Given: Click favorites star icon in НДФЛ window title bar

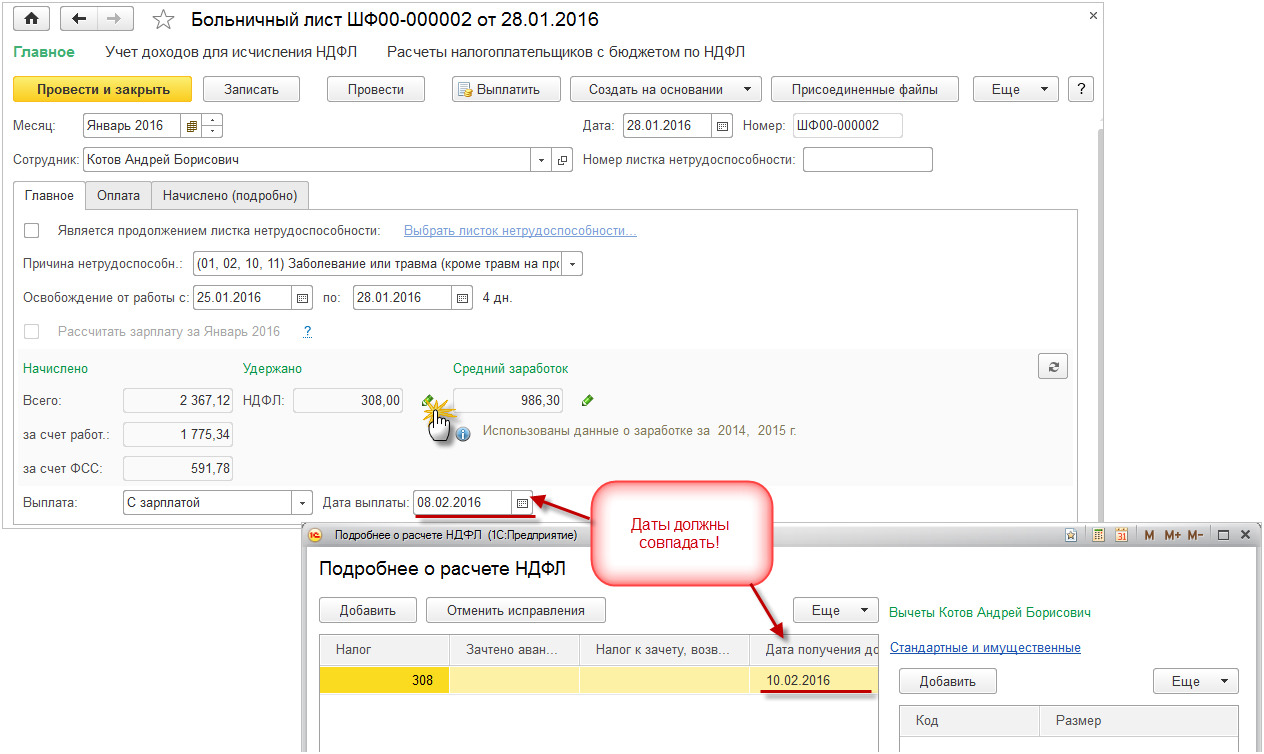Looking at the screenshot, I should click(1071, 535).
